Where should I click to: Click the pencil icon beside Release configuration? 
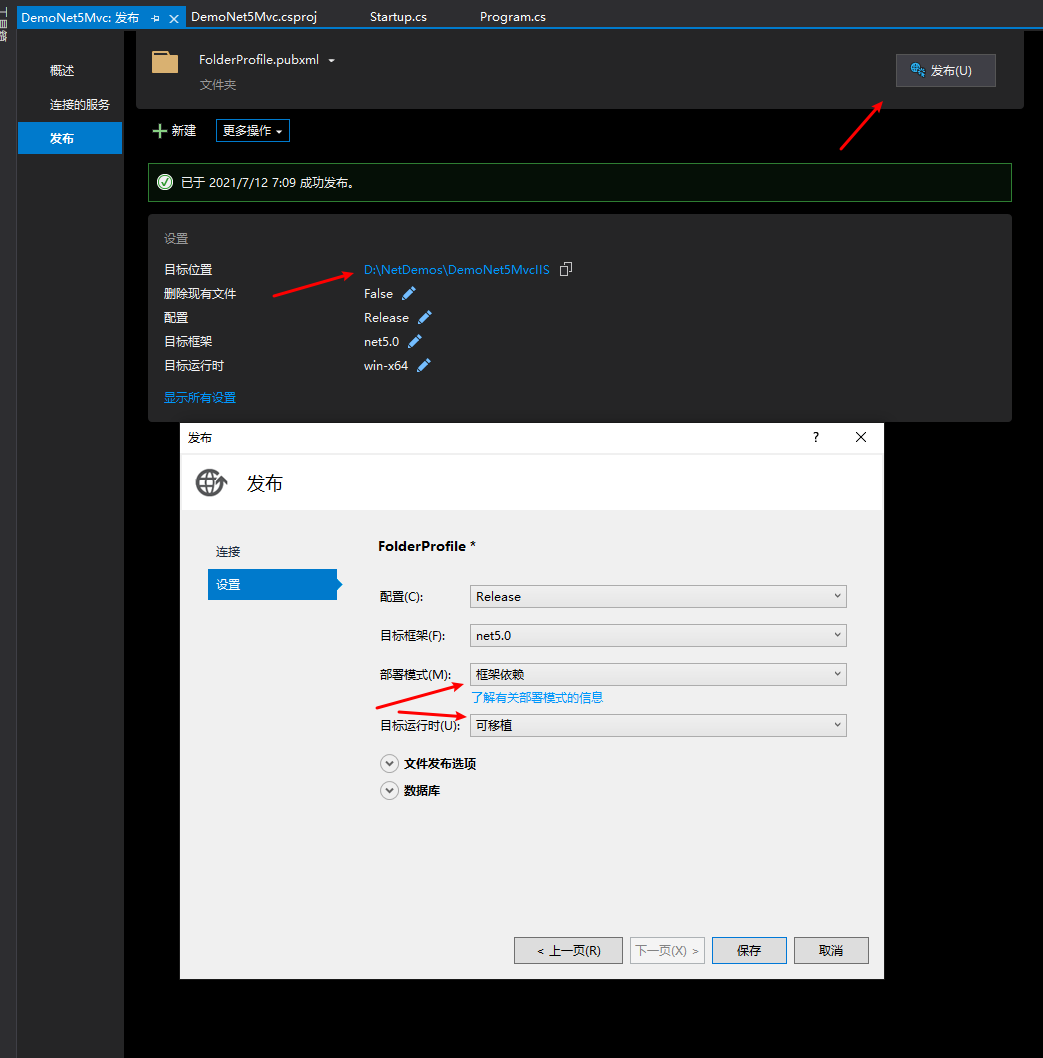pyautogui.click(x=423, y=317)
